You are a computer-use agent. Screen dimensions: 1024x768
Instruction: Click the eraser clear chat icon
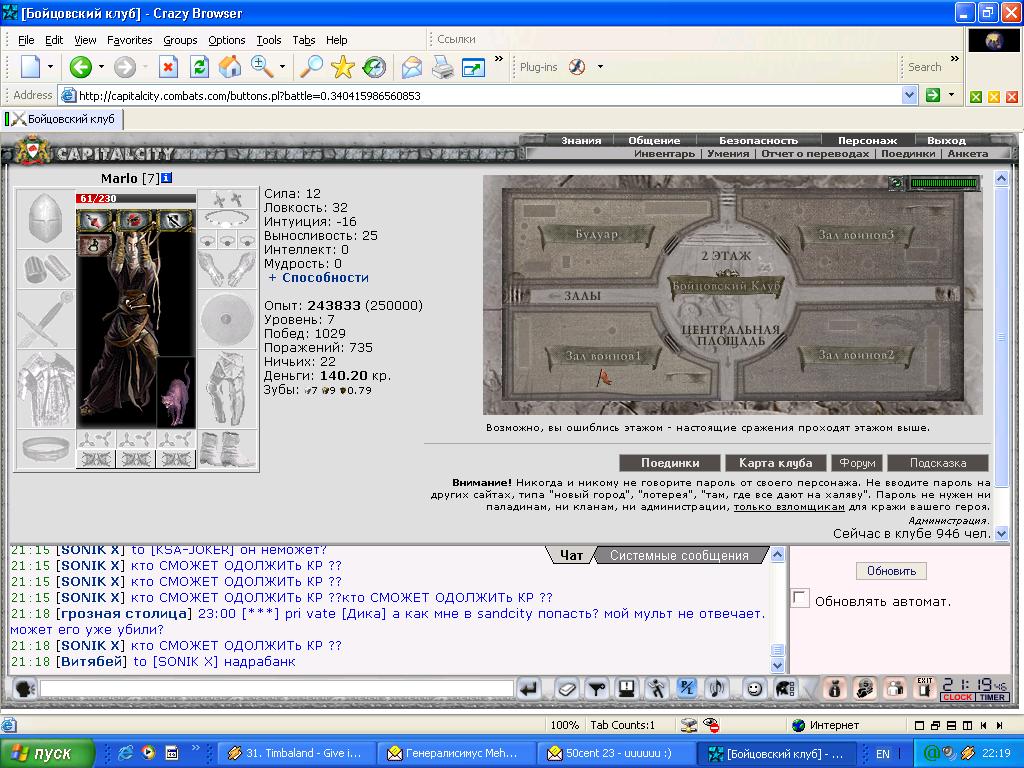click(568, 688)
